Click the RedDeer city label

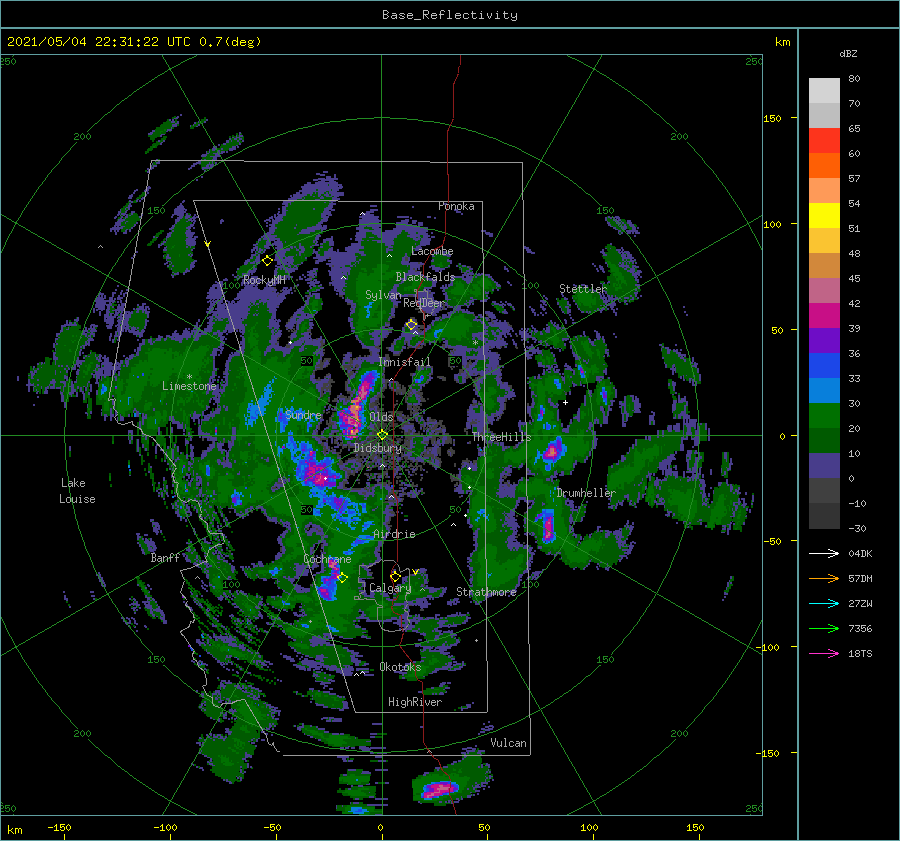(424, 303)
